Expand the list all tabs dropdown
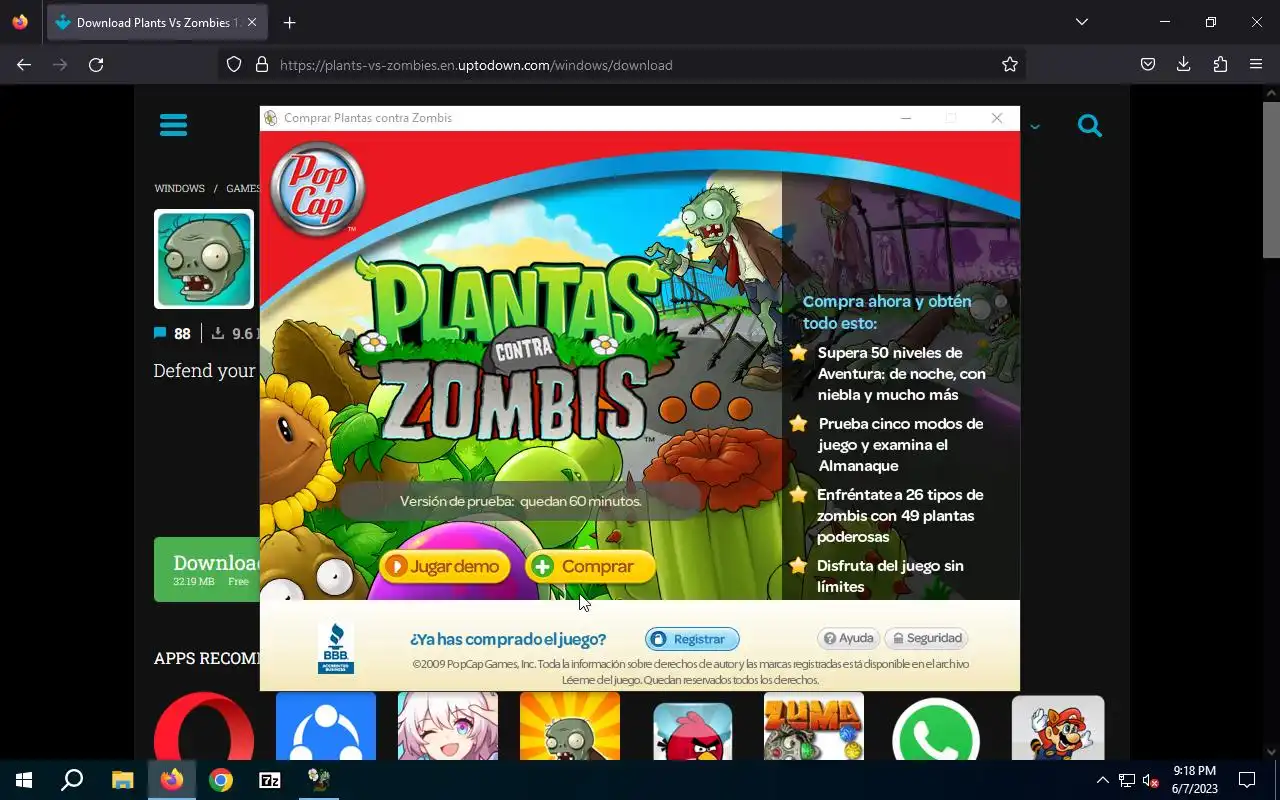 coord(1082,22)
